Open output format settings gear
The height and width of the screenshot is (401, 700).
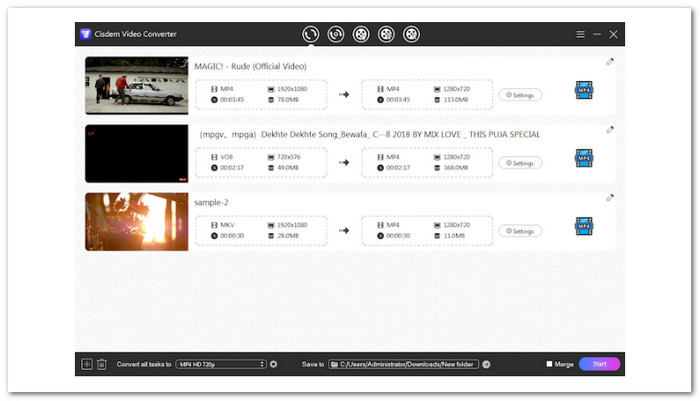[274, 364]
